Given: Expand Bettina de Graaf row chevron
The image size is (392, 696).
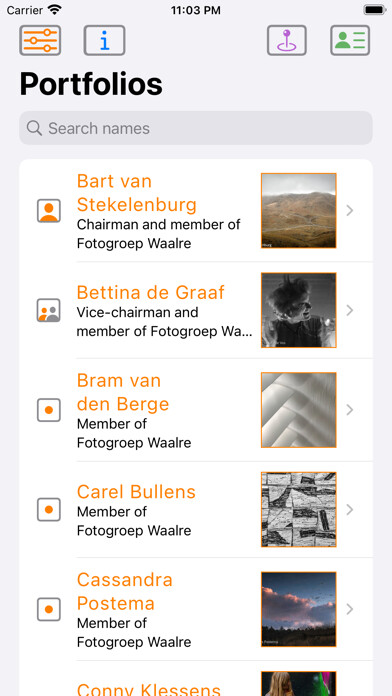Looking at the screenshot, I should click(350, 310).
